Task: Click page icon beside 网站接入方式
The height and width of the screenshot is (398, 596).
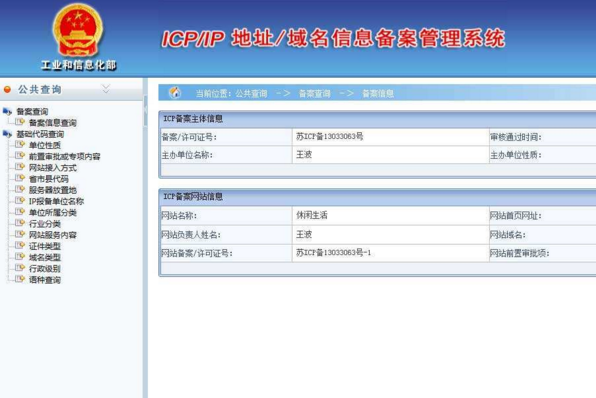Action: (20, 167)
